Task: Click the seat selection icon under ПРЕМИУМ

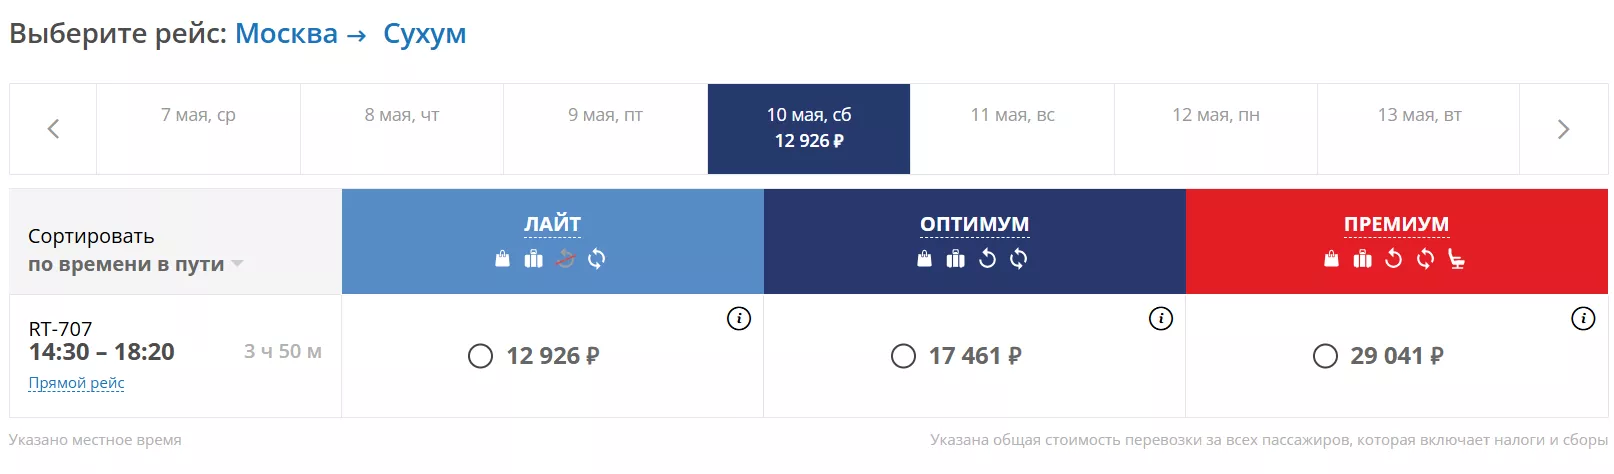Action: pyautogui.click(x=1457, y=260)
